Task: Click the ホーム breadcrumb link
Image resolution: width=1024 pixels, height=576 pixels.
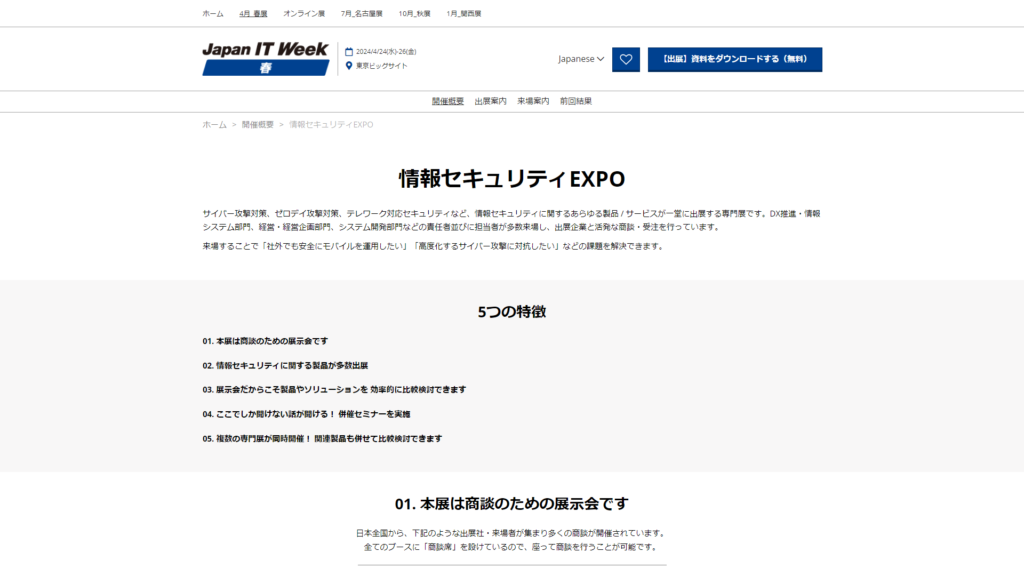Action: (214, 125)
